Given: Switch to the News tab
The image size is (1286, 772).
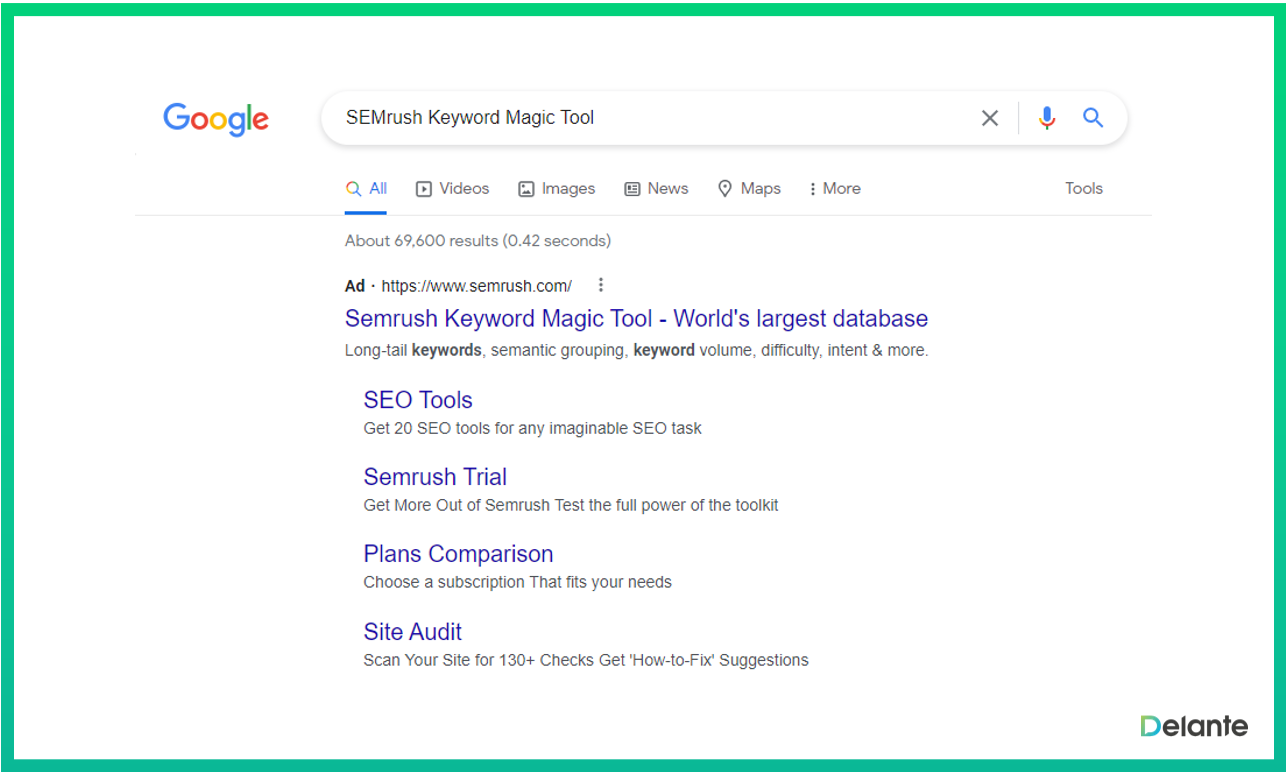Looking at the screenshot, I should click(656, 188).
